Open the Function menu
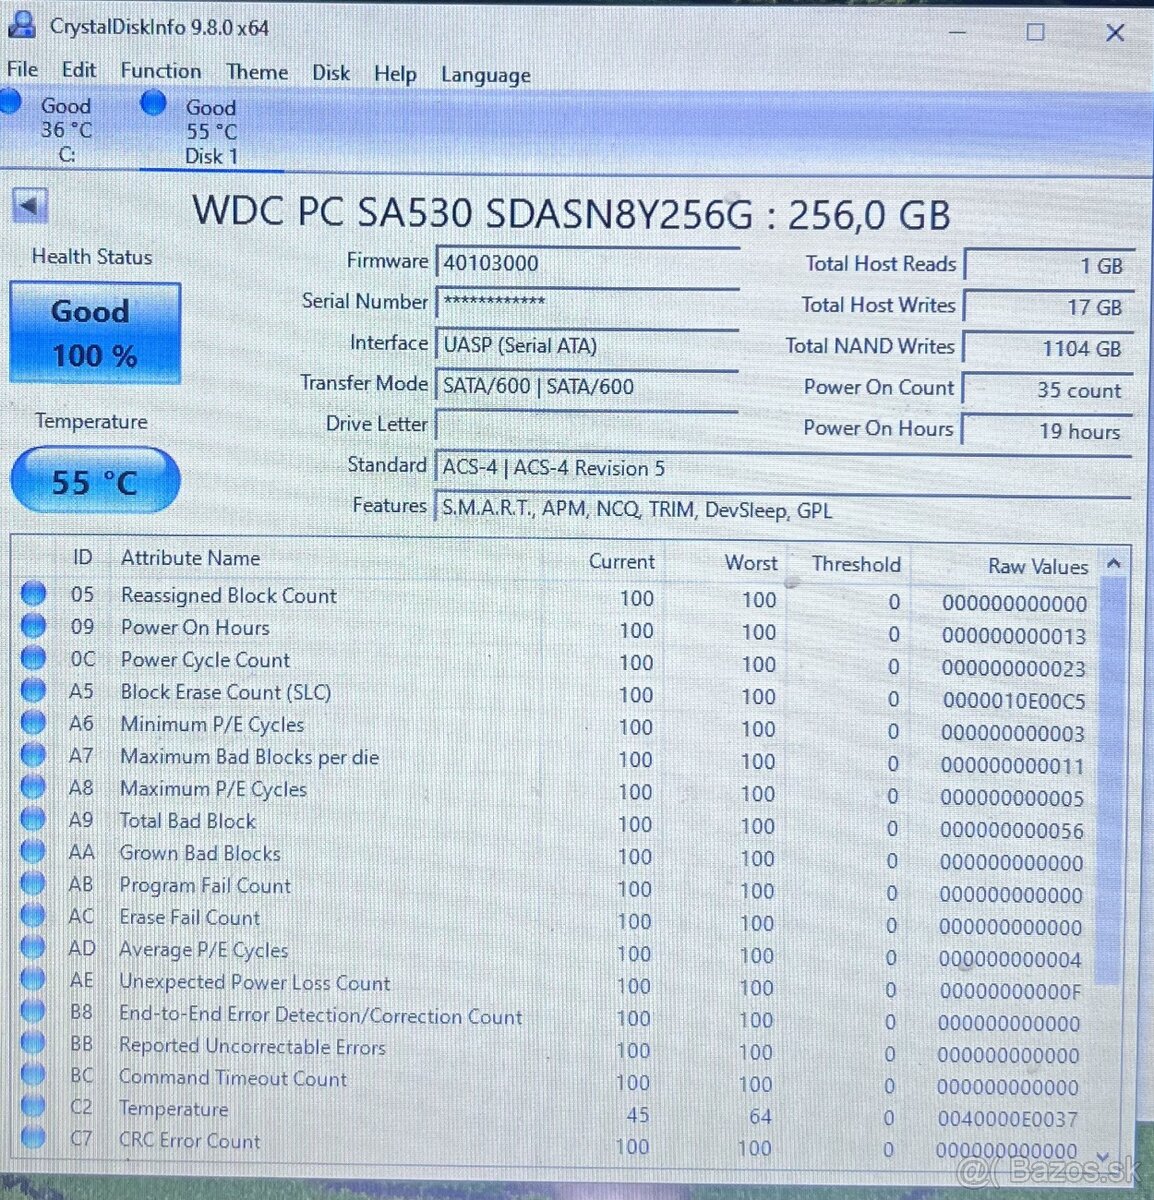1154x1200 pixels. pyautogui.click(x=161, y=71)
